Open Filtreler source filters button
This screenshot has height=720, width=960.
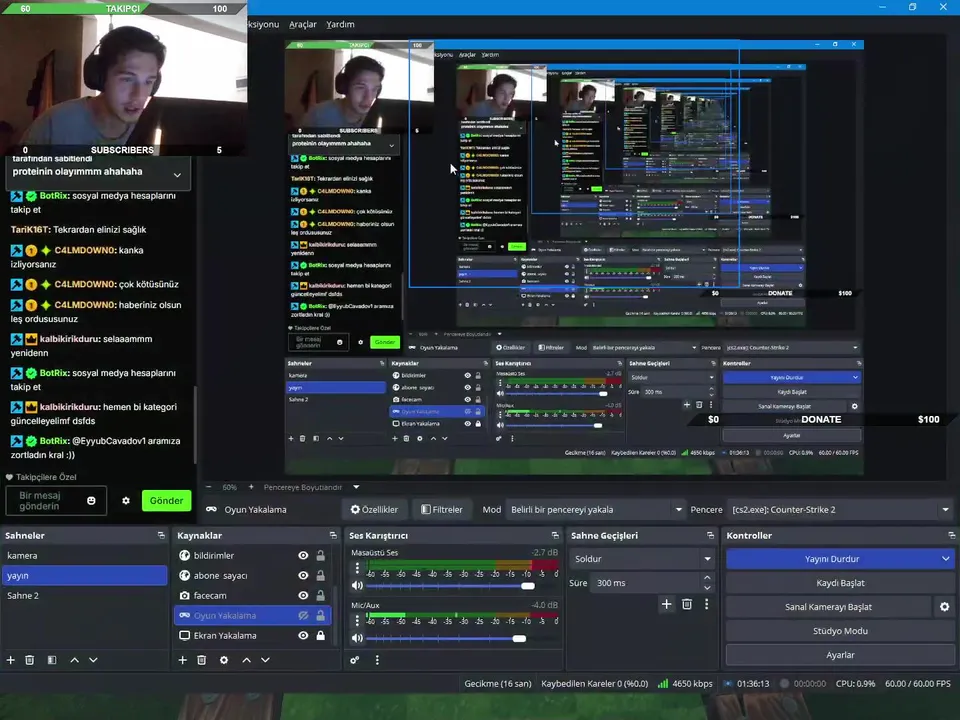(441, 509)
